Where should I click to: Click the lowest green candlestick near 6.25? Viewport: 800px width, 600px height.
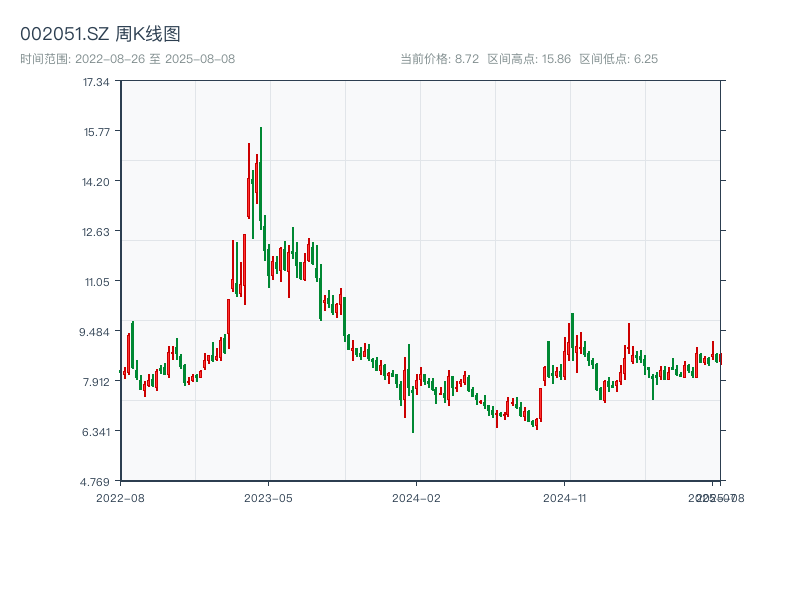[x=413, y=410]
